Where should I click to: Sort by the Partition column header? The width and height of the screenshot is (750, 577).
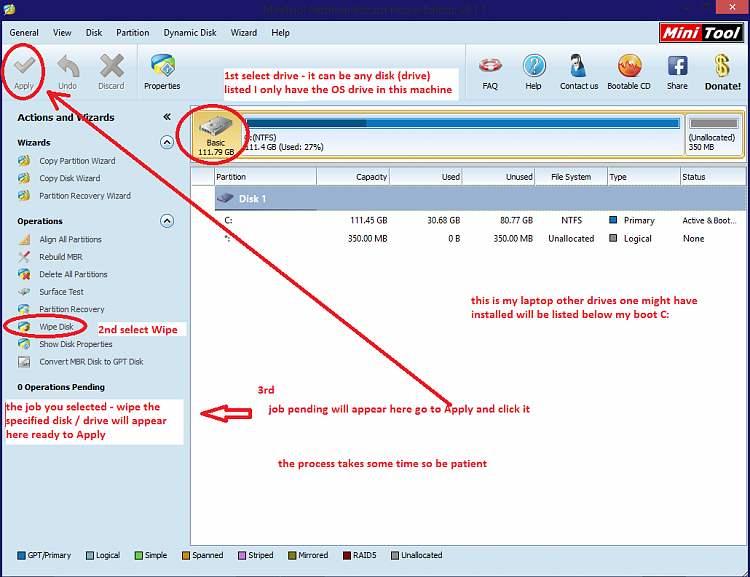(x=265, y=177)
